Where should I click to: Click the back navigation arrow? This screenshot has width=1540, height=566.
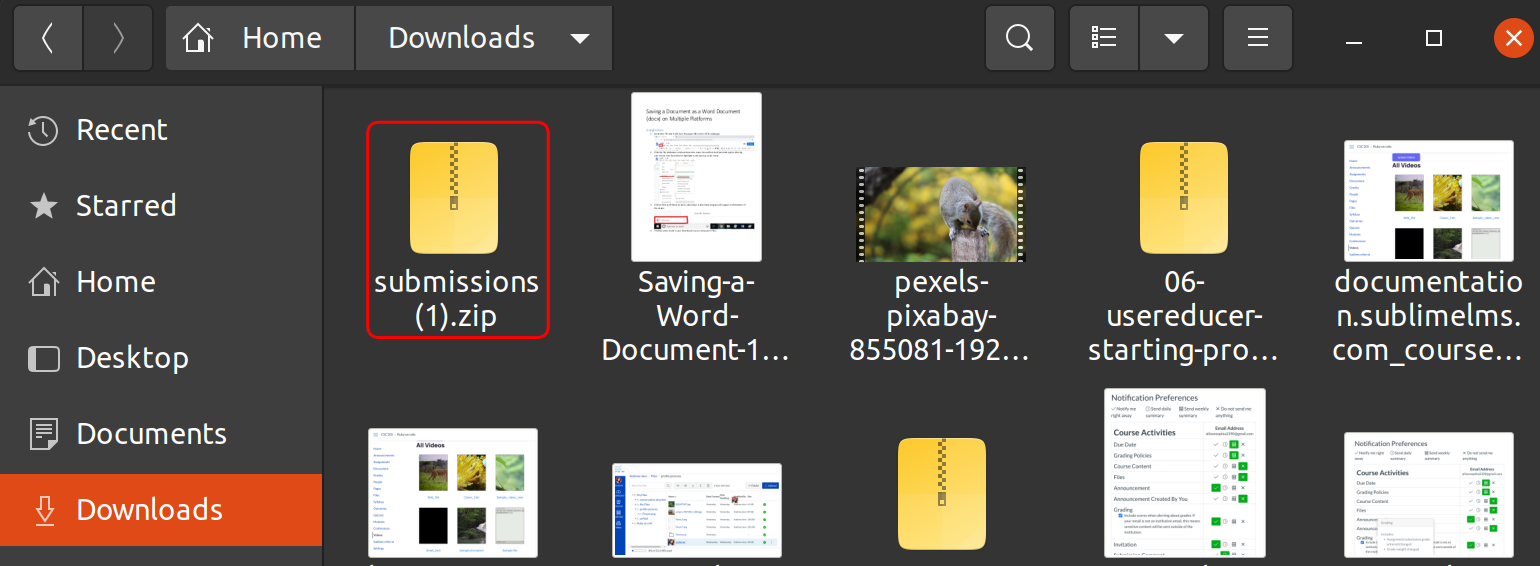[x=47, y=38]
